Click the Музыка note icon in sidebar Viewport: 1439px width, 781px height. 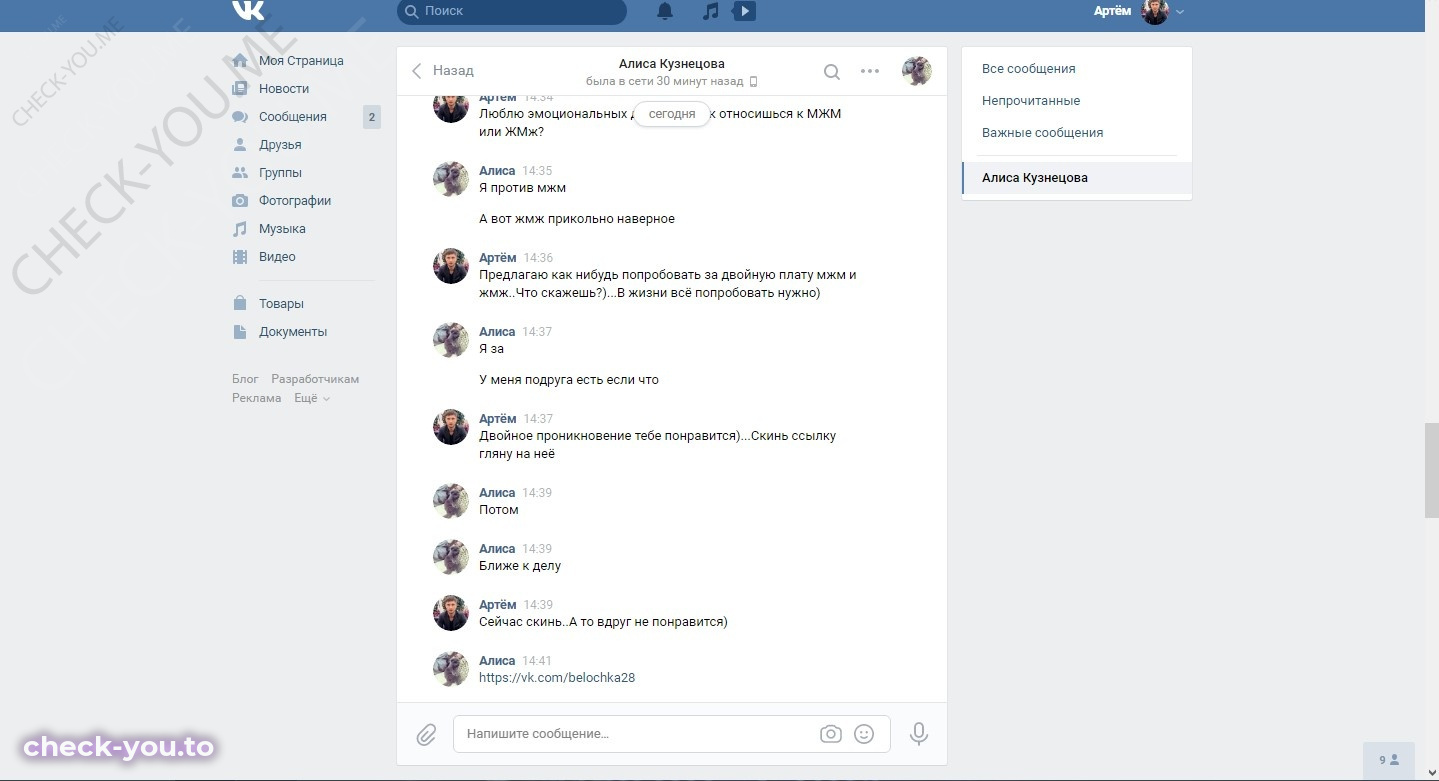click(x=240, y=229)
